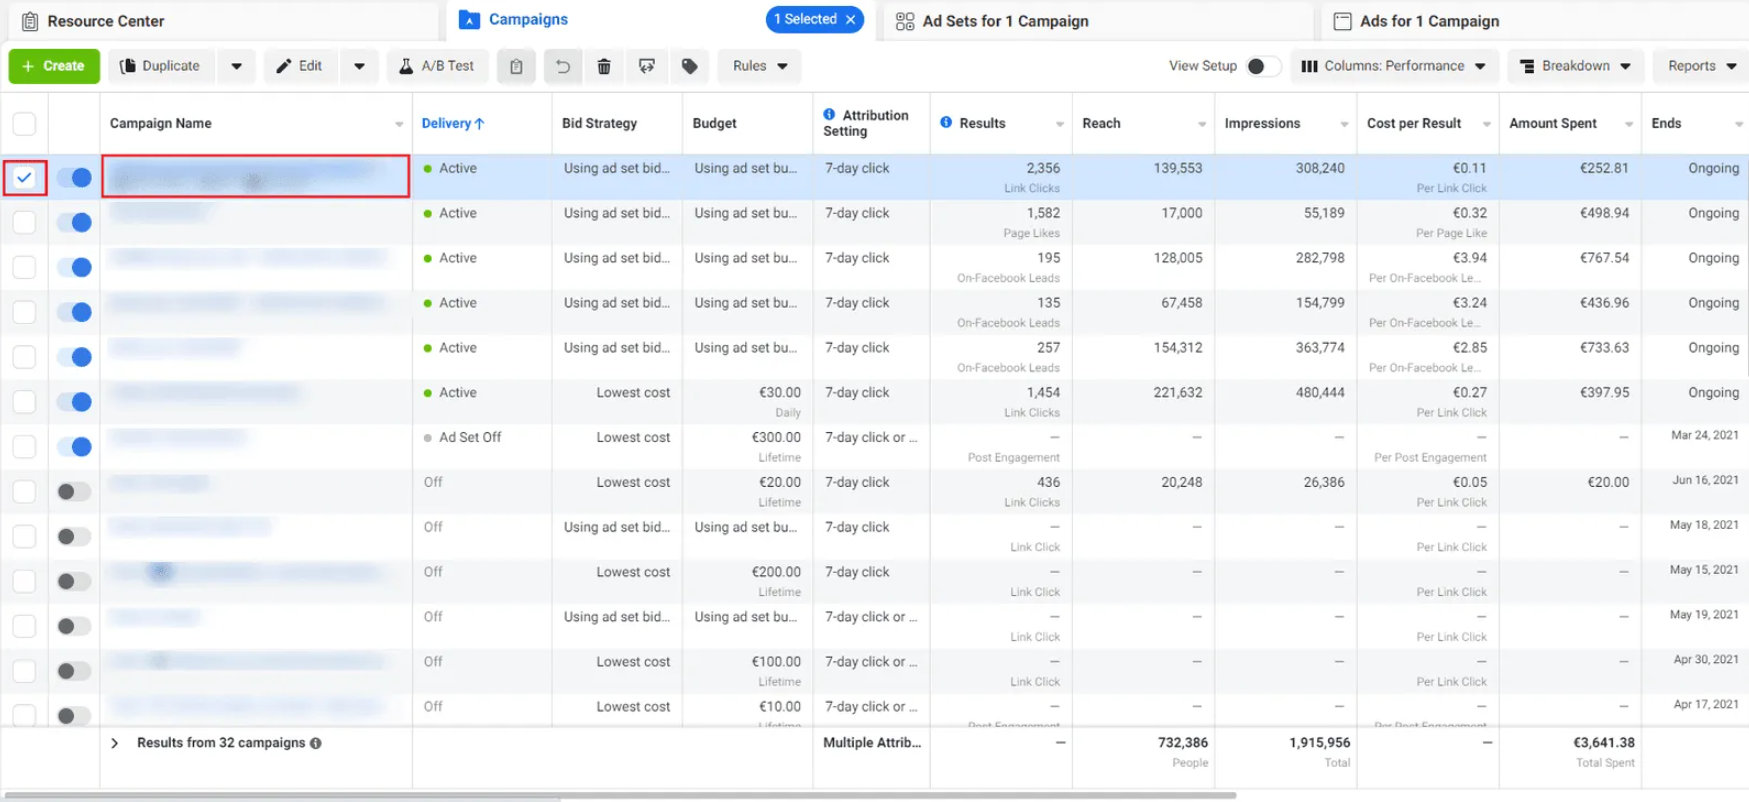Toggle the View Setup switch
Screen dimensions: 1749x802
(1262, 66)
